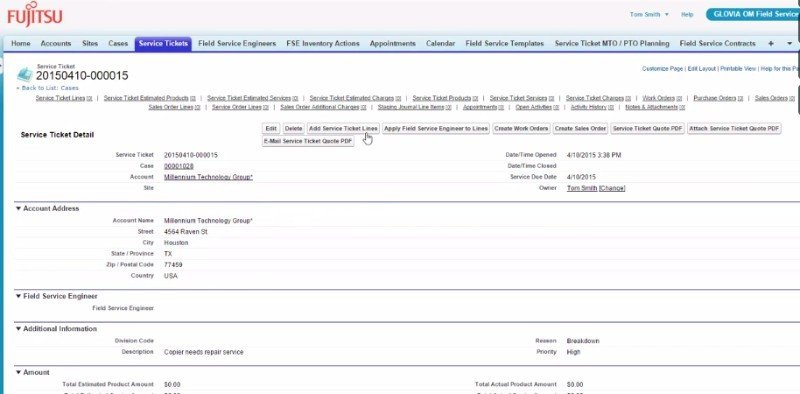Image resolution: width=800 pixels, height=394 pixels.
Task: Switch to the Field Service Engineers tab
Action: tap(237, 44)
